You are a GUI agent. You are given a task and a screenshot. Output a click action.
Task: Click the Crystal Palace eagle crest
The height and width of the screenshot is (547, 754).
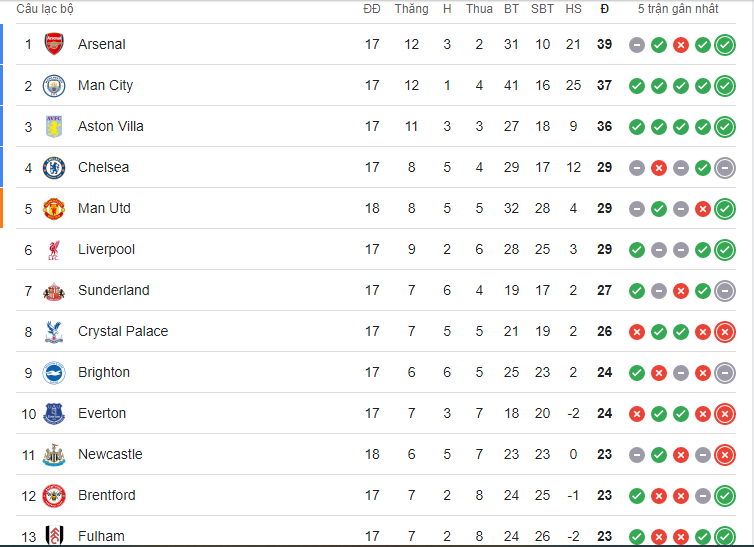pos(54,331)
